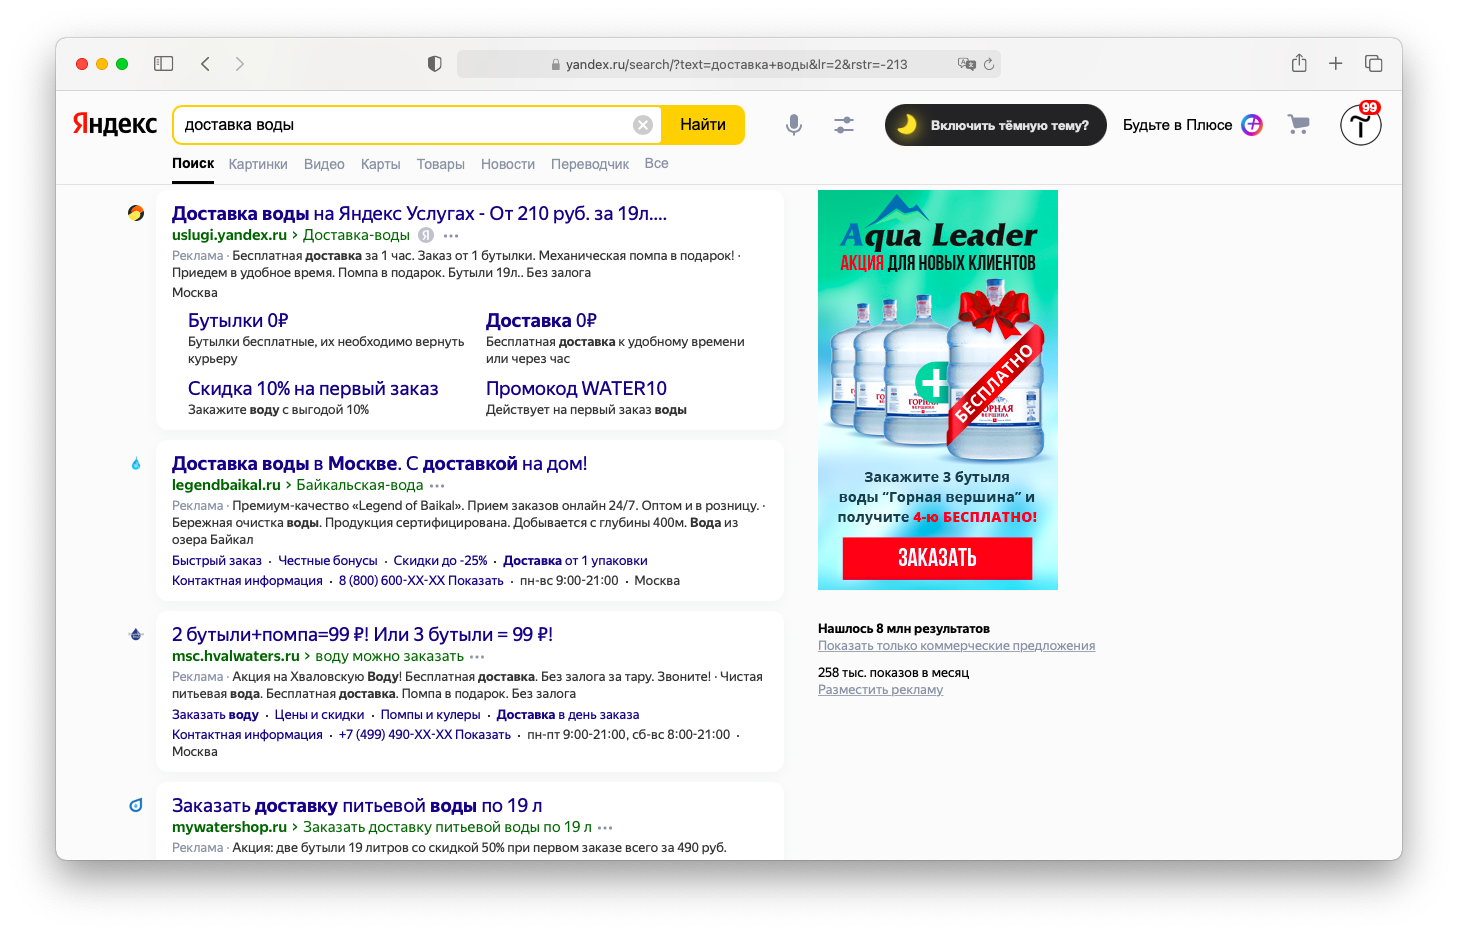Open the Safari share icon
The height and width of the screenshot is (934, 1458).
pos(1299,63)
